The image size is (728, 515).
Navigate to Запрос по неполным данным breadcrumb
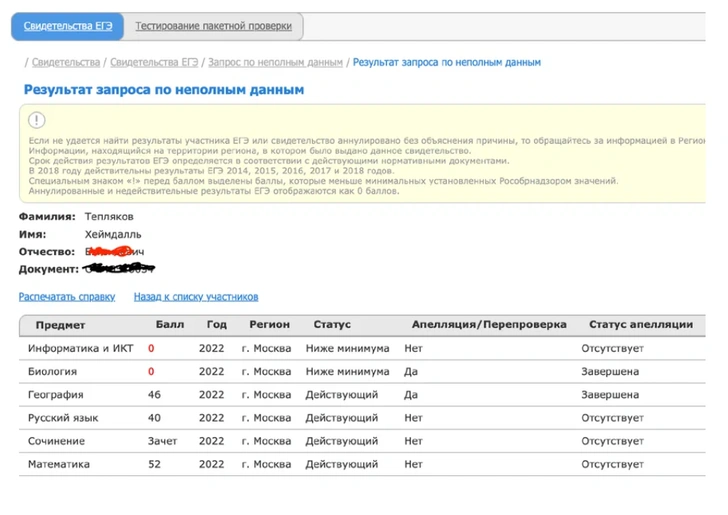coord(275,62)
